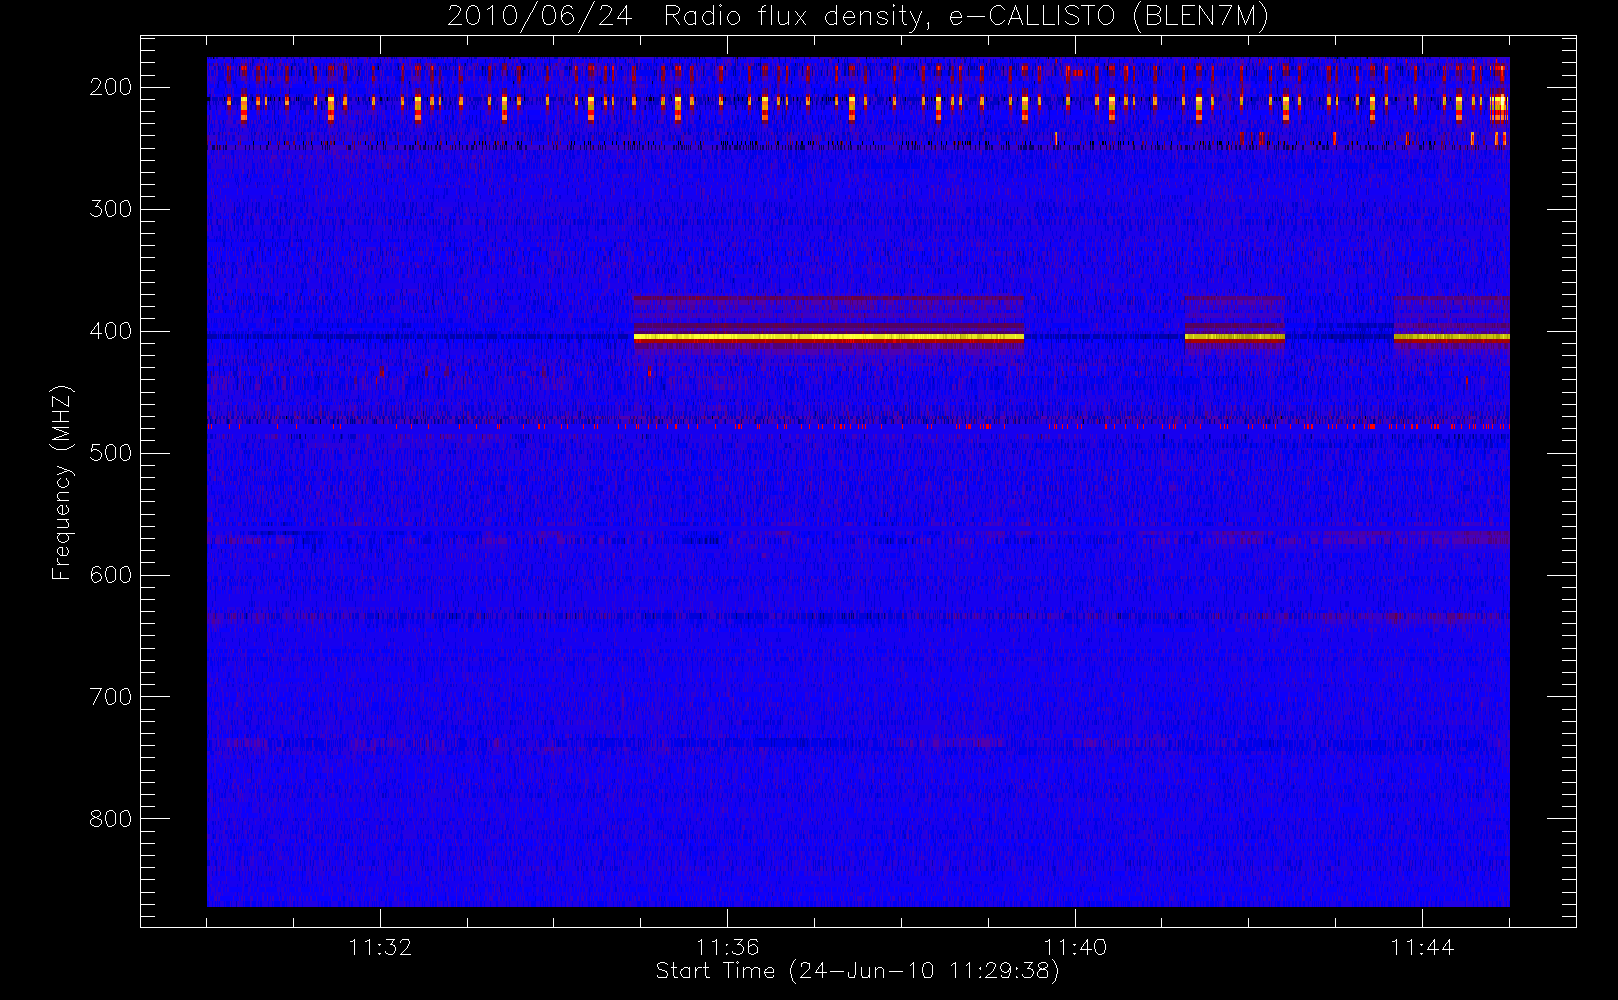Click the 'Start Time (24-Jun-10 11:29:38)' label

click(858, 971)
